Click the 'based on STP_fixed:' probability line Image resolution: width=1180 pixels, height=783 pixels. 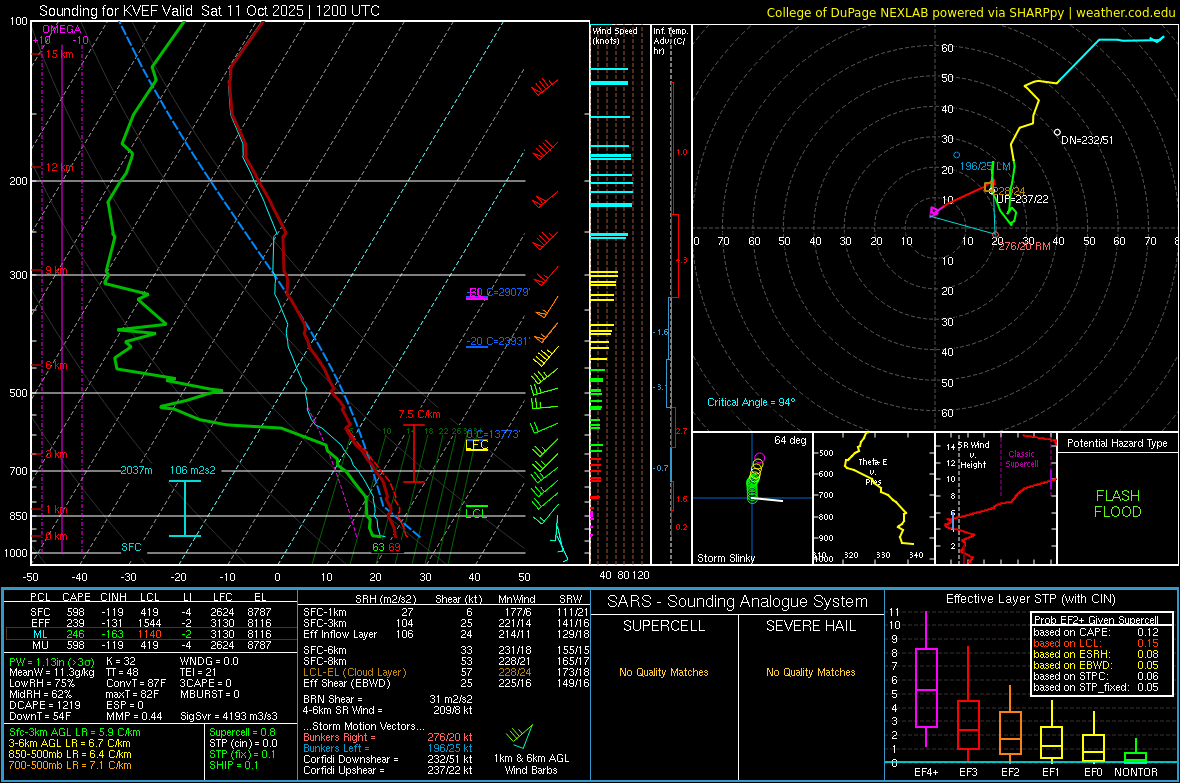(x=1096, y=687)
